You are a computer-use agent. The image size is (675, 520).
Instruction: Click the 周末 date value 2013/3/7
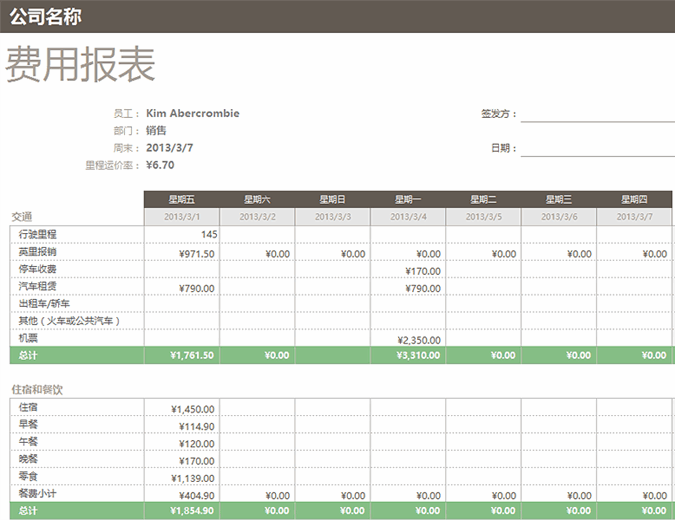pyautogui.click(x=169, y=147)
